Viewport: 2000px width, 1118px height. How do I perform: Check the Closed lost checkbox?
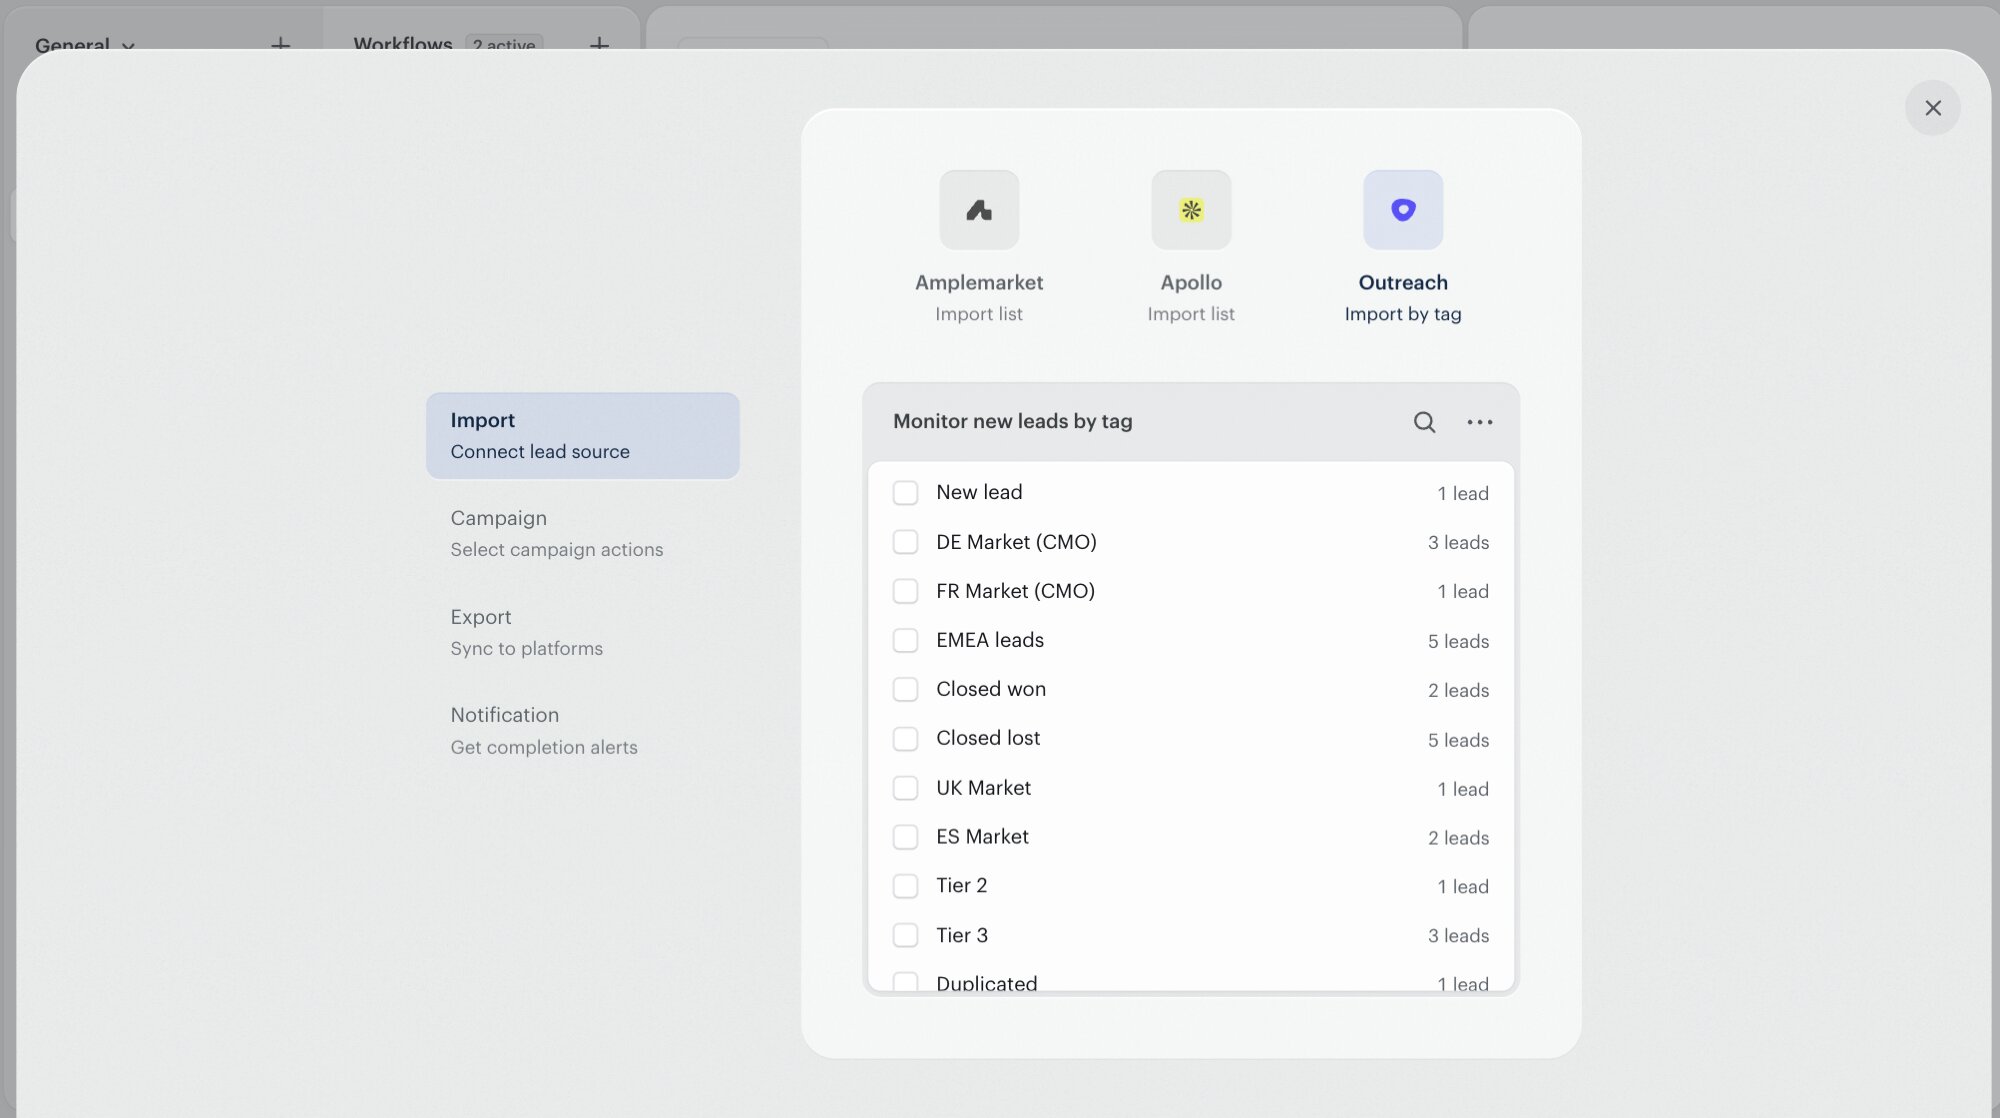pos(905,739)
